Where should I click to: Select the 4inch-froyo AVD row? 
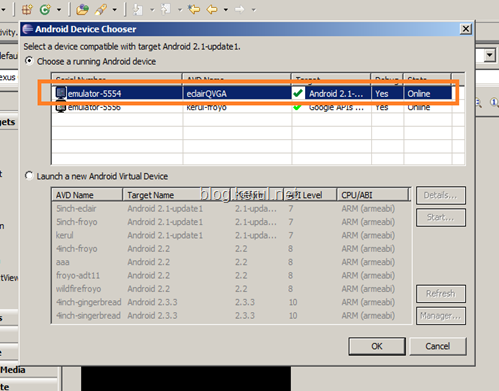[x=231, y=249]
